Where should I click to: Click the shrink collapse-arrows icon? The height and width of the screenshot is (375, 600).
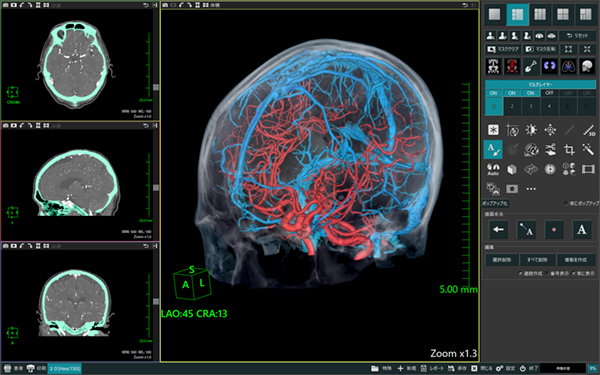[587, 49]
